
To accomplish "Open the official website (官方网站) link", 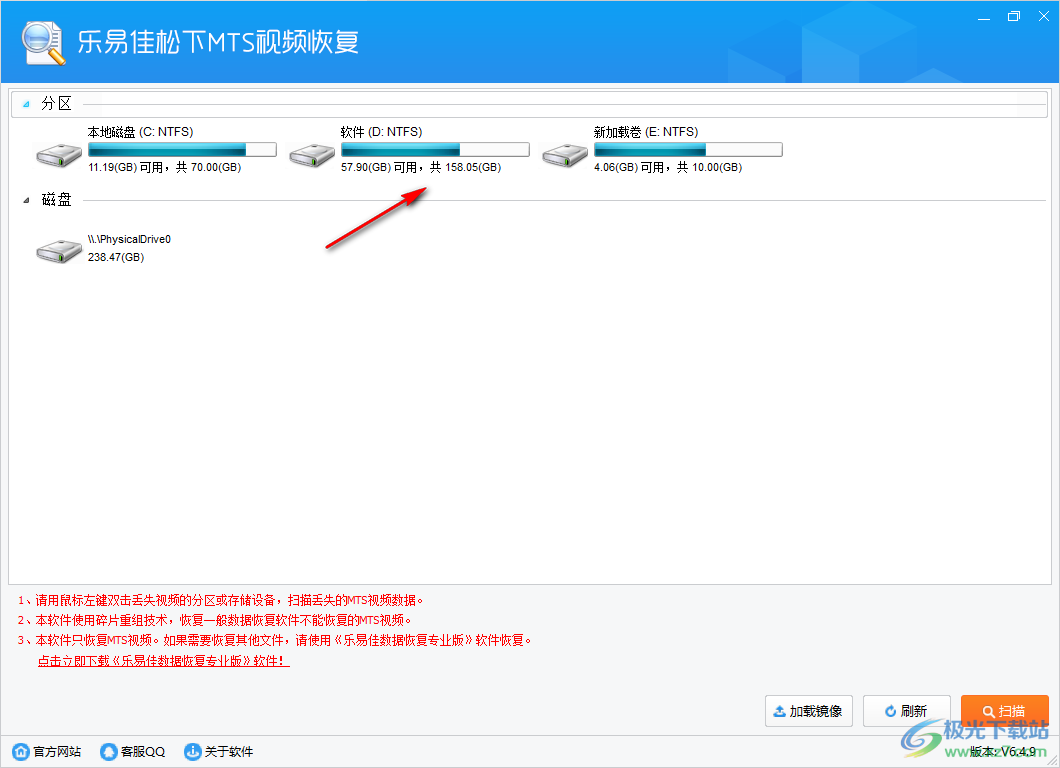I will click(47, 751).
